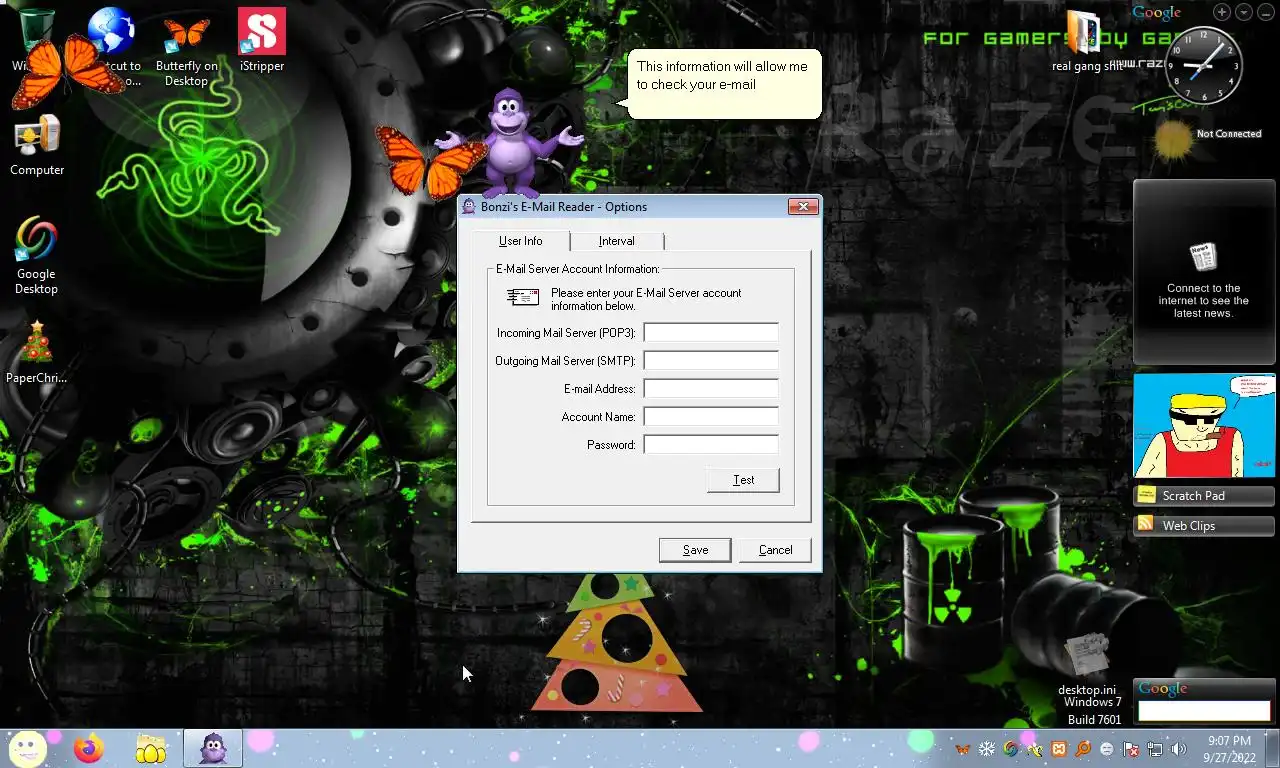Click Bonzi's speech balloon about checking e-mail

pyautogui.click(x=724, y=84)
